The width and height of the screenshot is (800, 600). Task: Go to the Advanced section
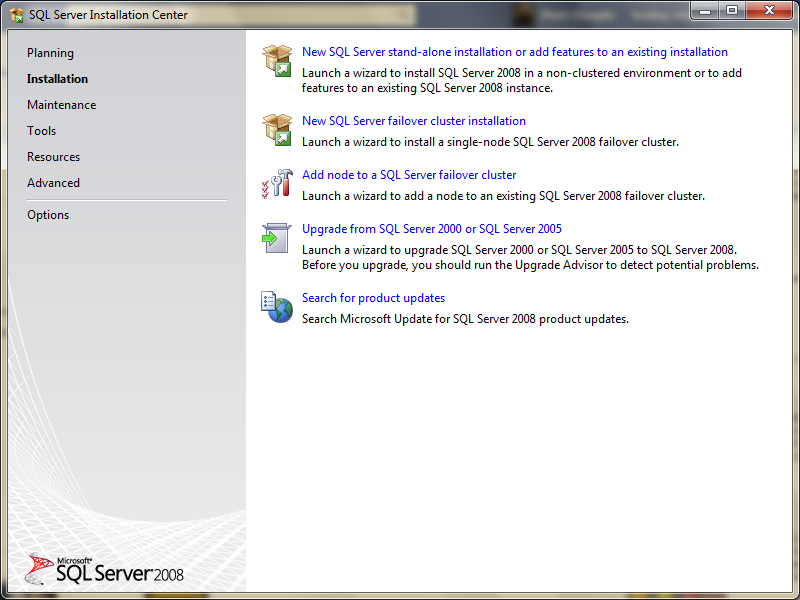53,182
